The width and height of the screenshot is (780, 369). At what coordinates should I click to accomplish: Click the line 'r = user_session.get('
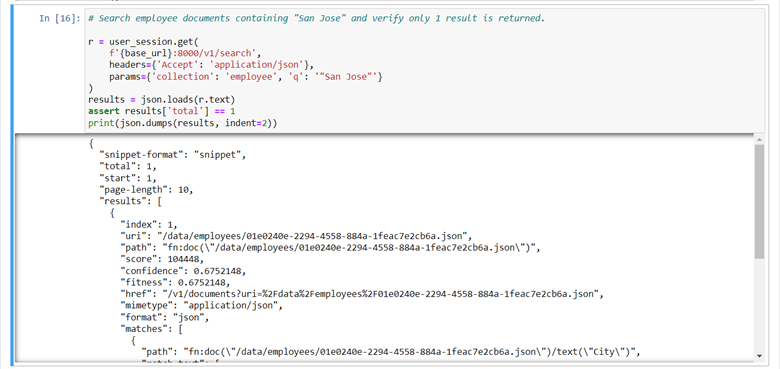pos(143,42)
